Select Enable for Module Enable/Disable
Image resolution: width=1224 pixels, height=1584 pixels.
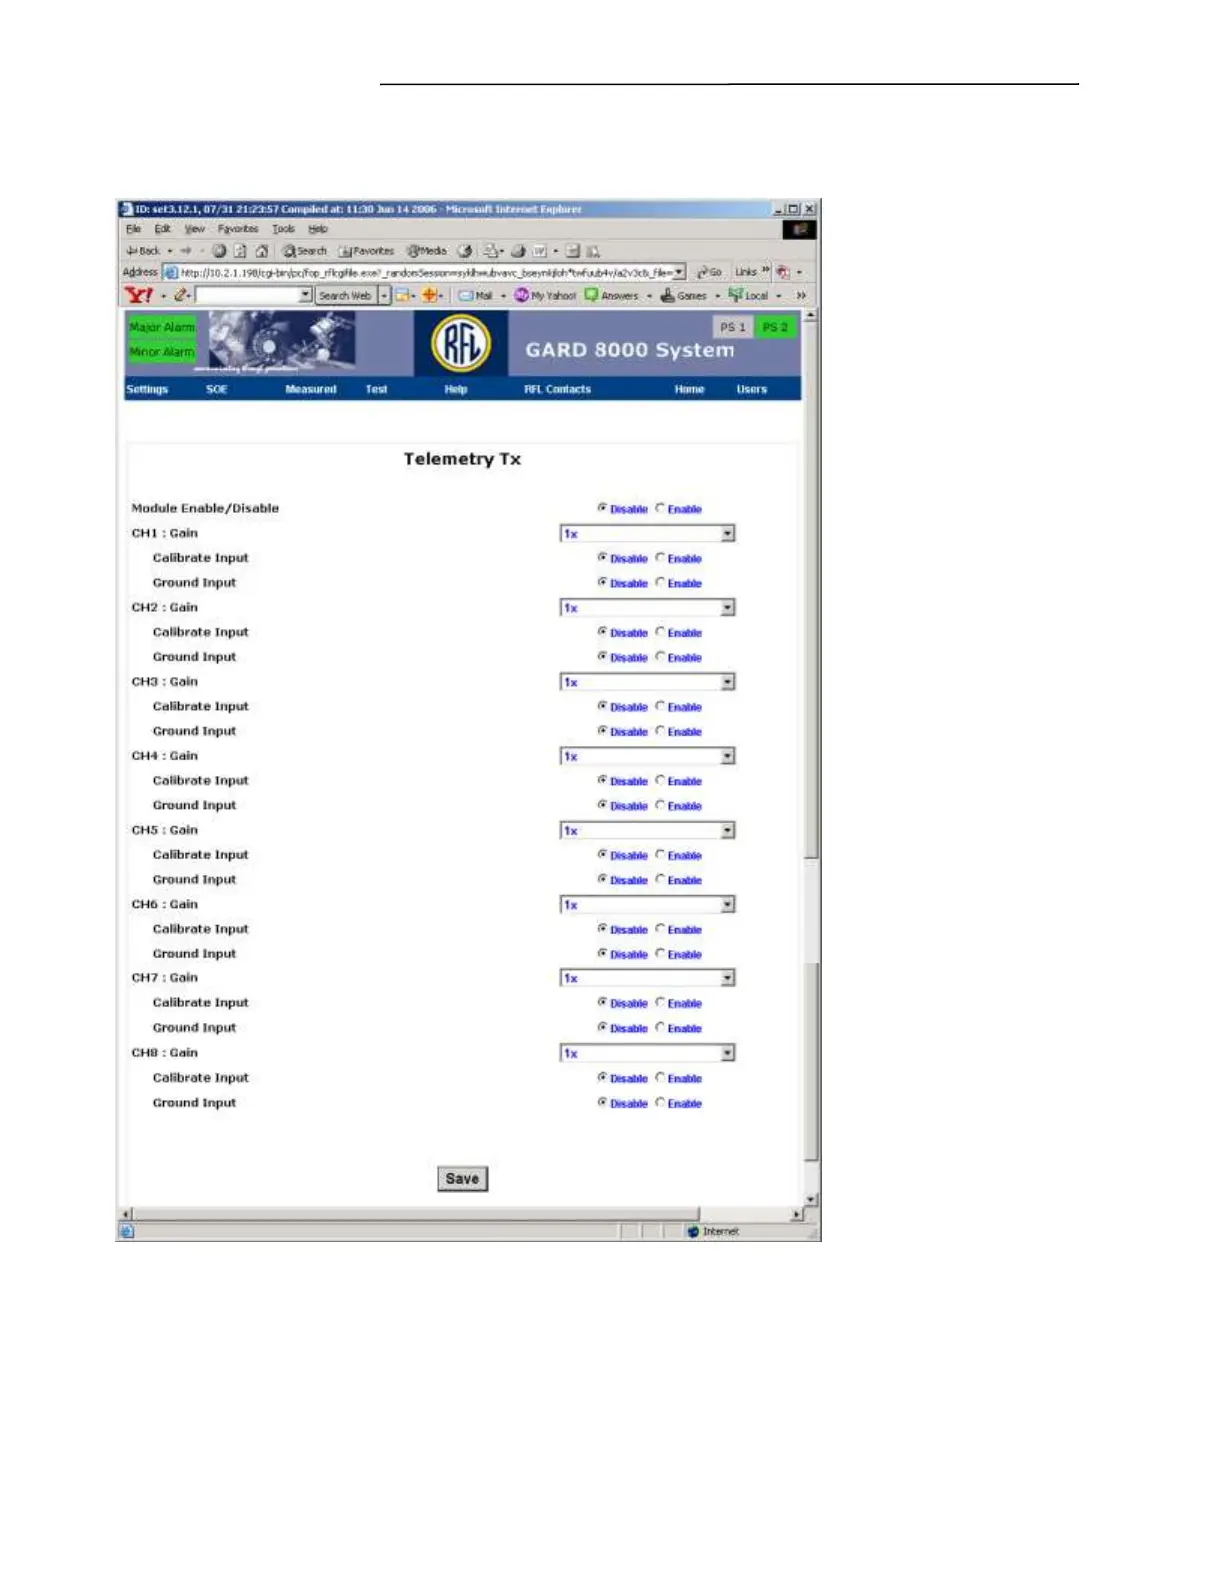[660, 508]
